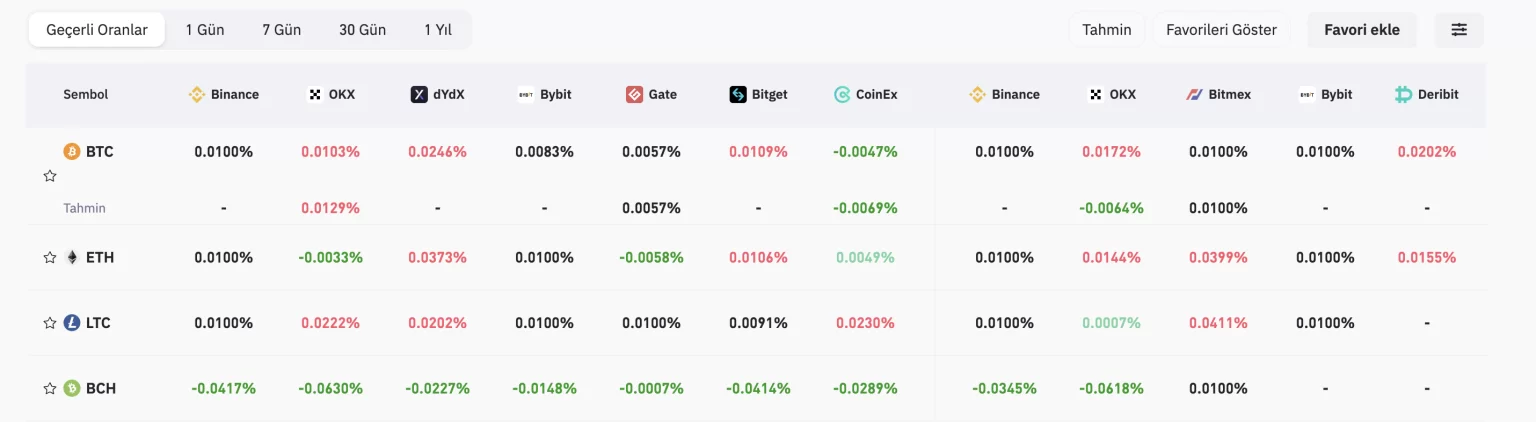
Task: Click the Tahmin button
Action: coord(1106,30)
